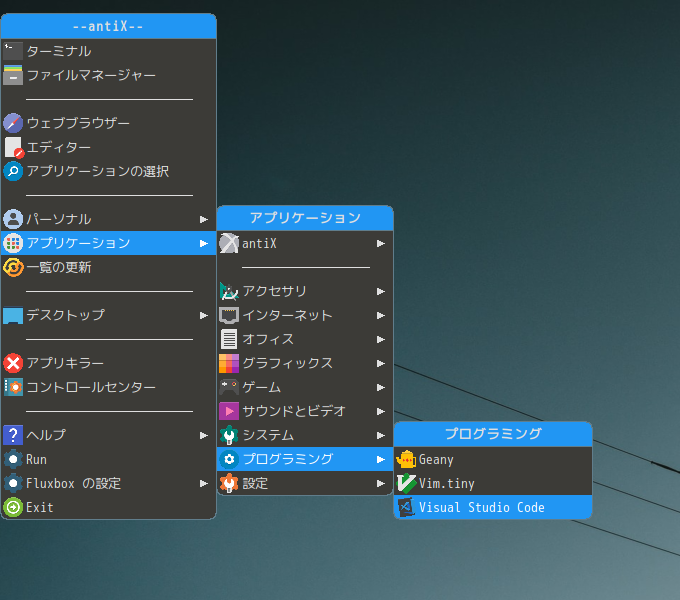Click the サウンドとビデオ play icon
Screen dimensions: 680x600
pos(229,411)
